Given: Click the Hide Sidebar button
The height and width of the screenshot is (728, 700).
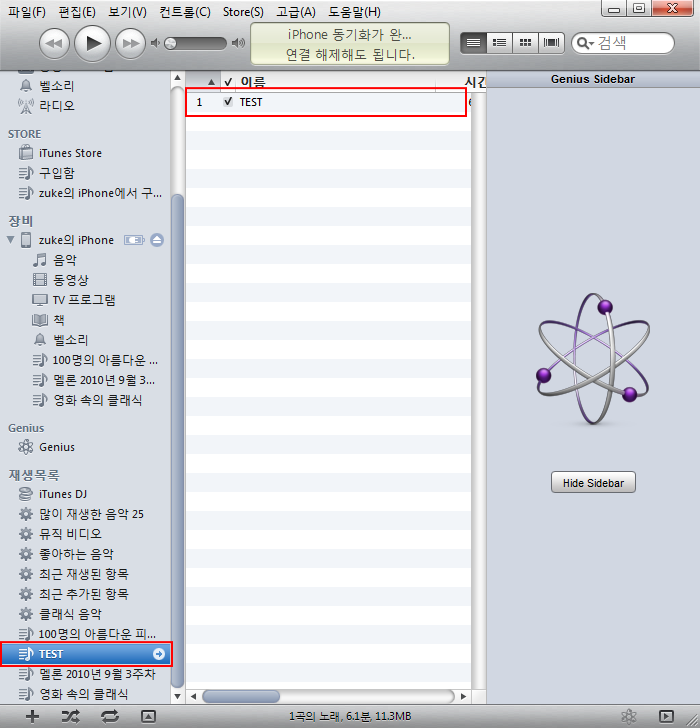Looking at the screenshot, I should [x=593, y=482].
